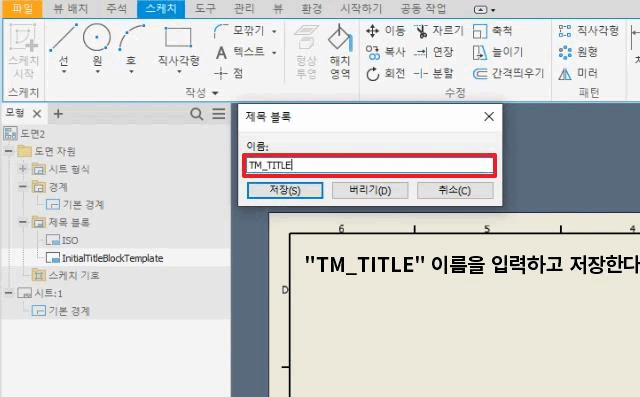Open the 텍스트 dropdown arrow
This screenshot has width=640, height=397.
tap(274, 53)
